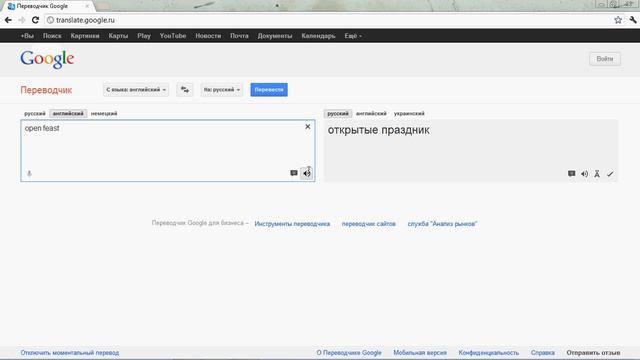Open Карты in the Google bar
The image size is (640, 360).
tap(118, 36)
